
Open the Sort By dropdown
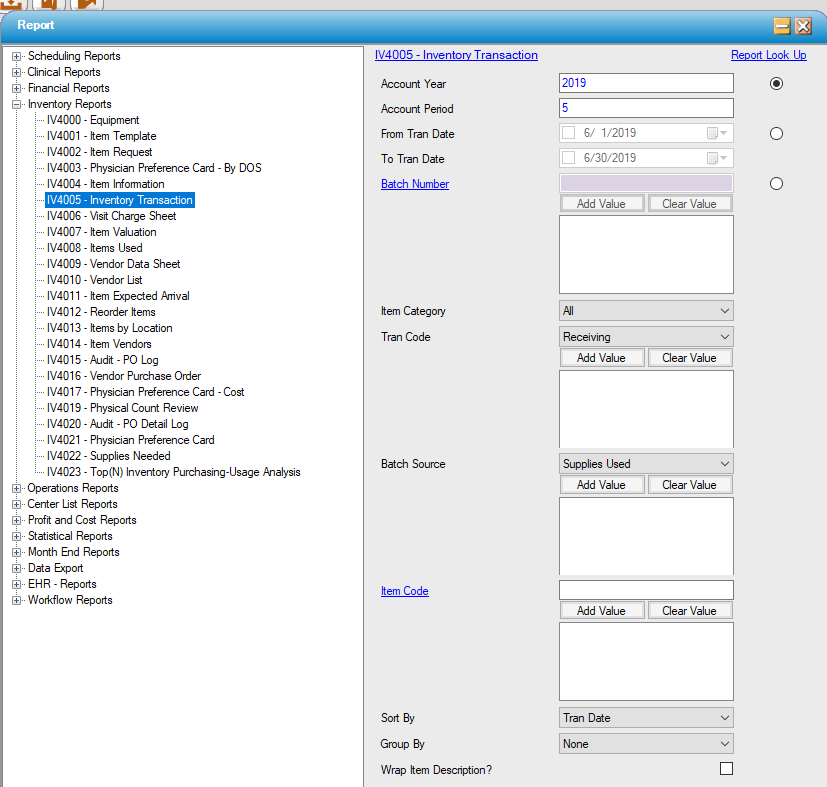coord(646,718)
